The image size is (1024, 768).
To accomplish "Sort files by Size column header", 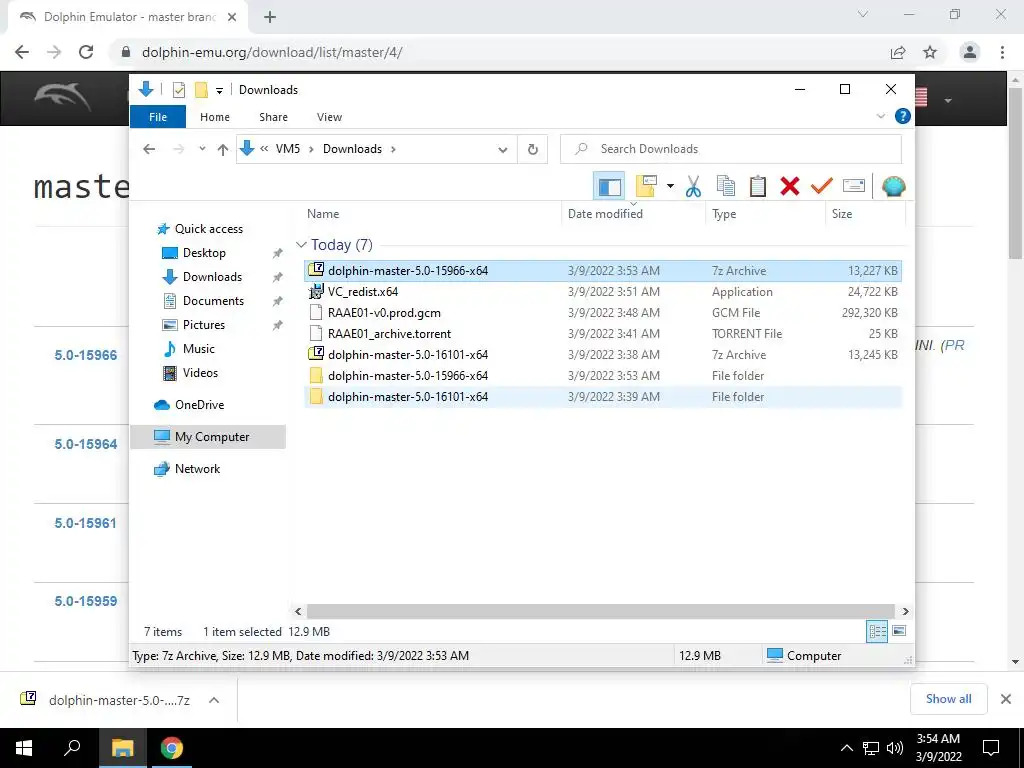I will [x=842, y=214].
